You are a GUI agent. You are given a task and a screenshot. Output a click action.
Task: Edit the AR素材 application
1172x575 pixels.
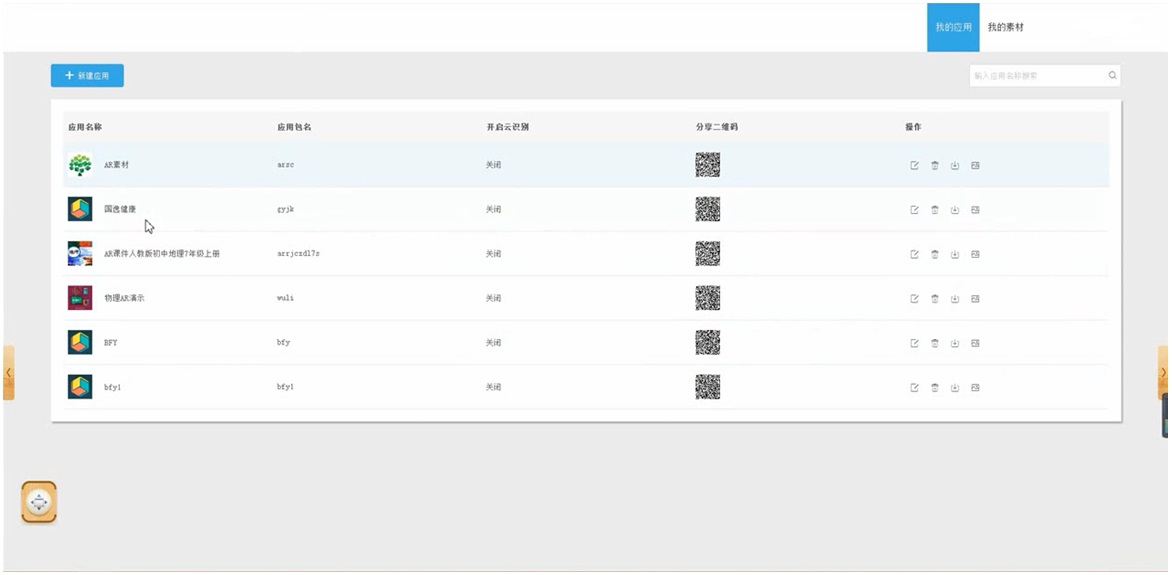point(914,165)
